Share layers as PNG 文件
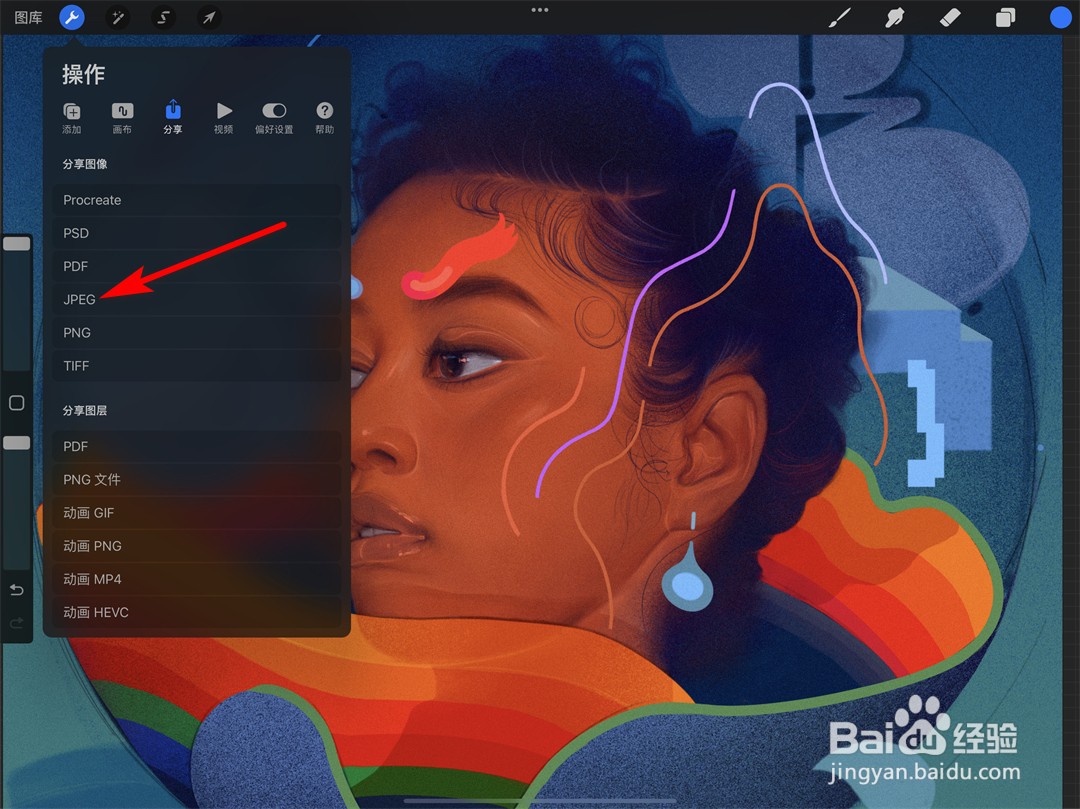 point(196,479)
